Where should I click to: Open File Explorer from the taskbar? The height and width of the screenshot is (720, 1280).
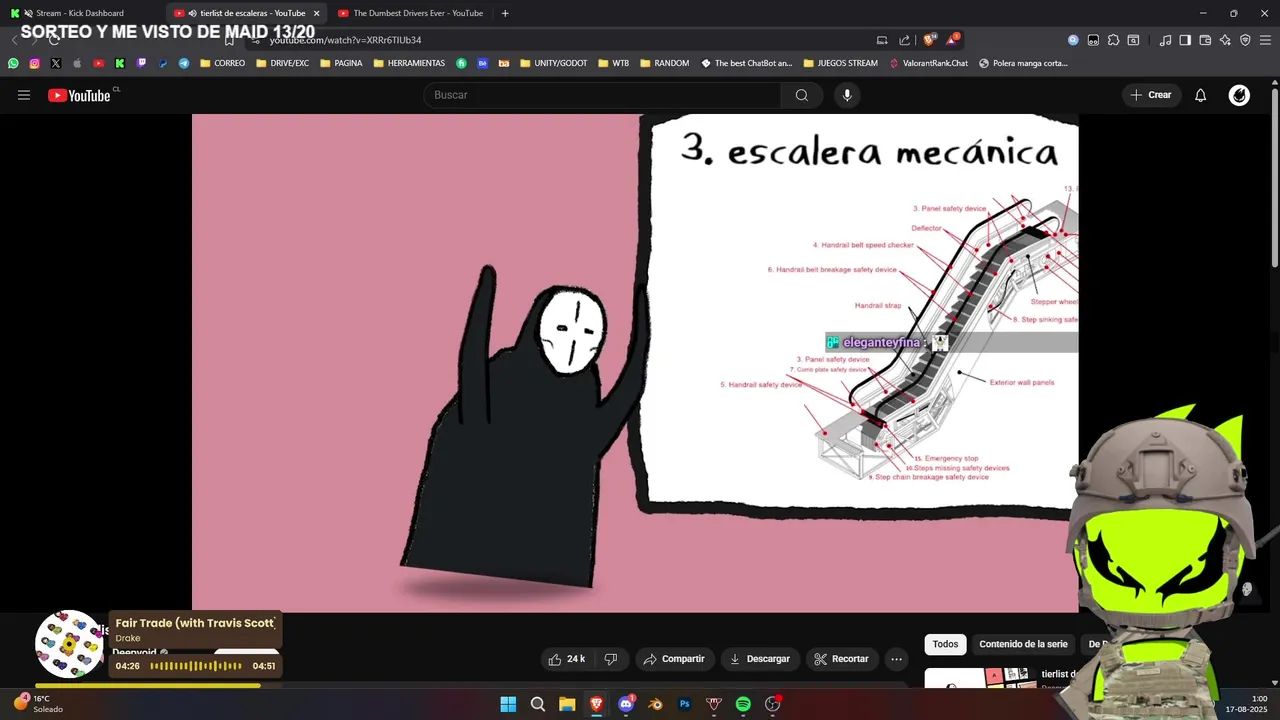pyautogui.click(x=567, y=704)
